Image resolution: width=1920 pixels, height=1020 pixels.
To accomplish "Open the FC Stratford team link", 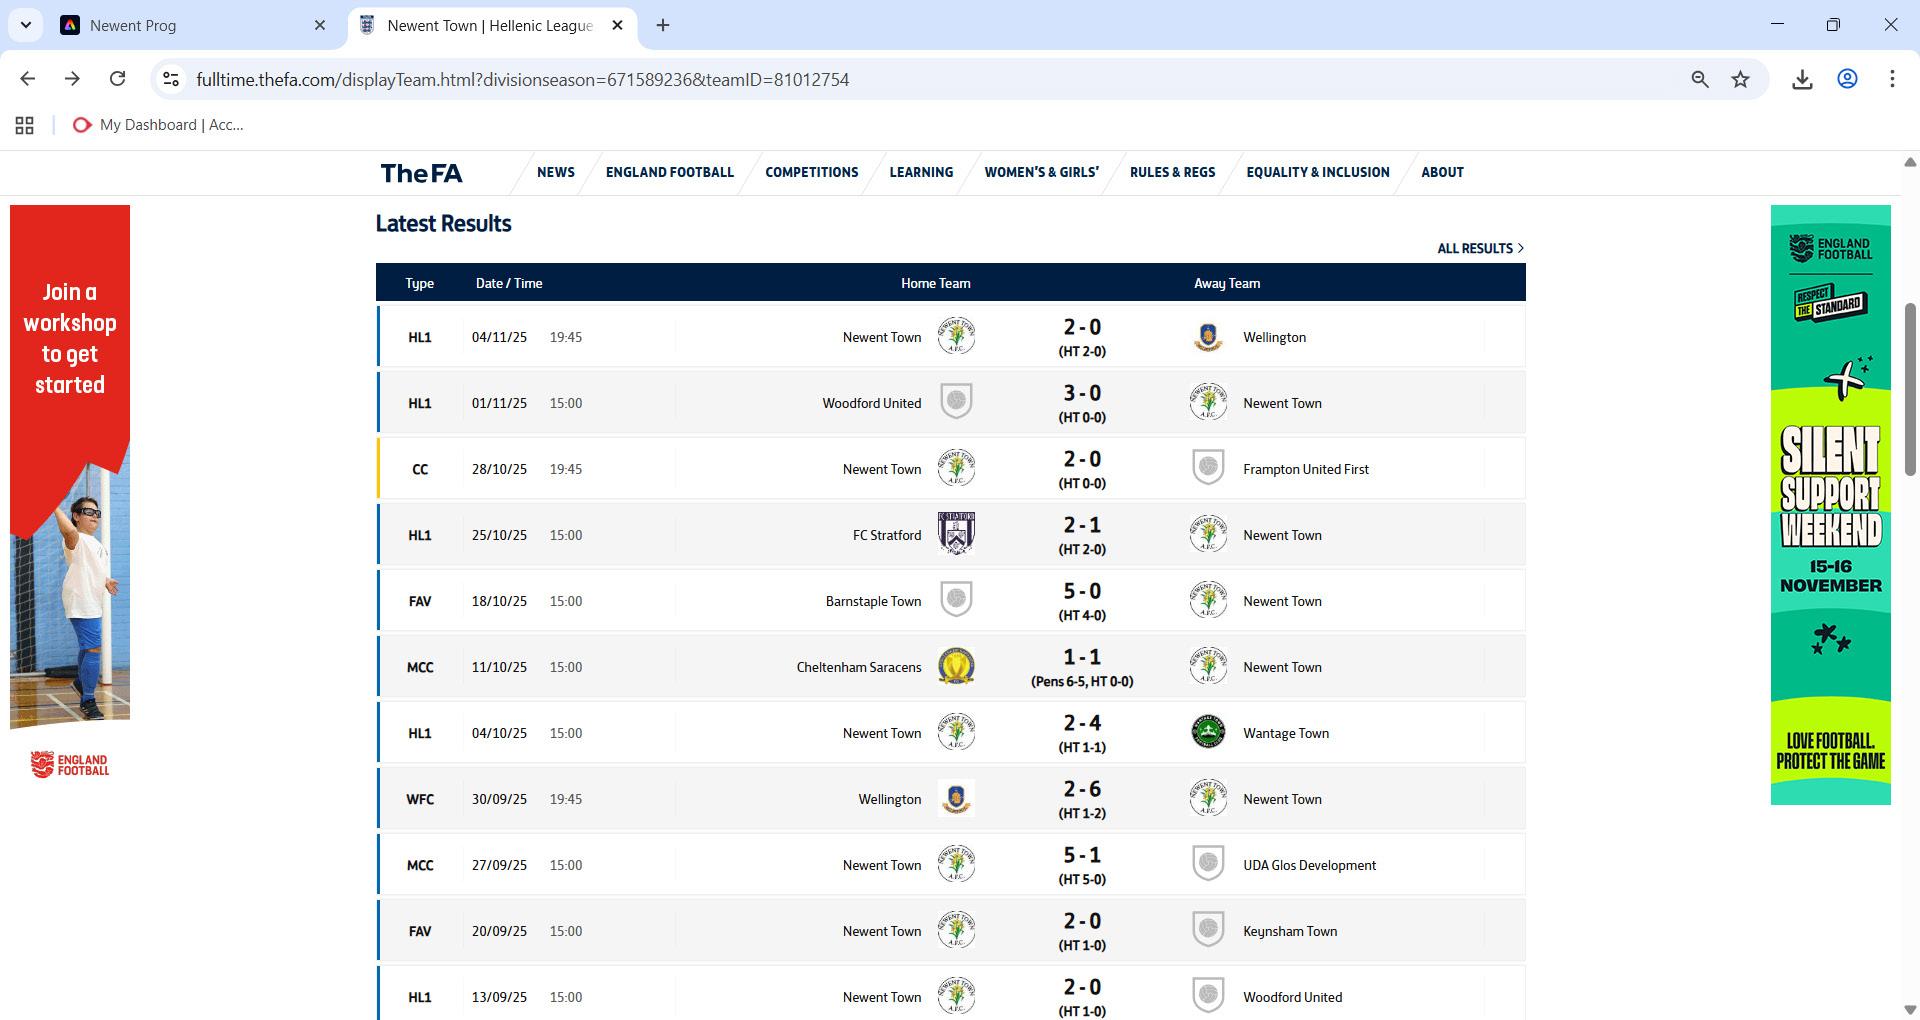I will pyautogui.click(x=887, y=535).
